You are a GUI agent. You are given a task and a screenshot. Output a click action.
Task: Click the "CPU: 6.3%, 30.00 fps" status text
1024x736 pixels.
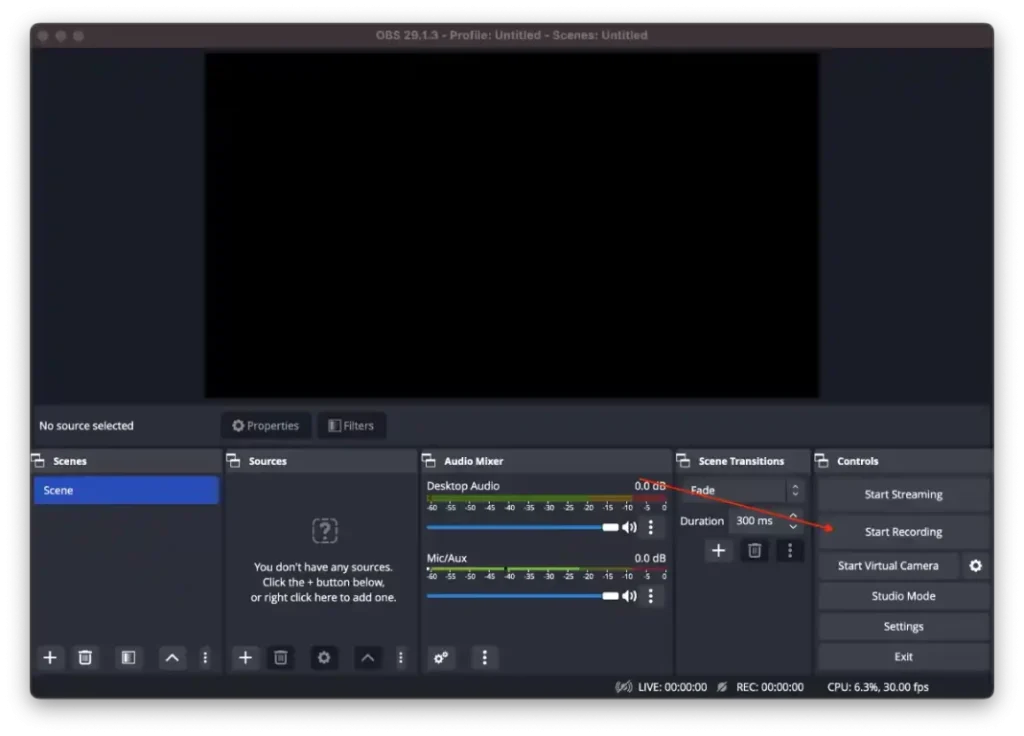pyautogui.click(x=878, y=687)
